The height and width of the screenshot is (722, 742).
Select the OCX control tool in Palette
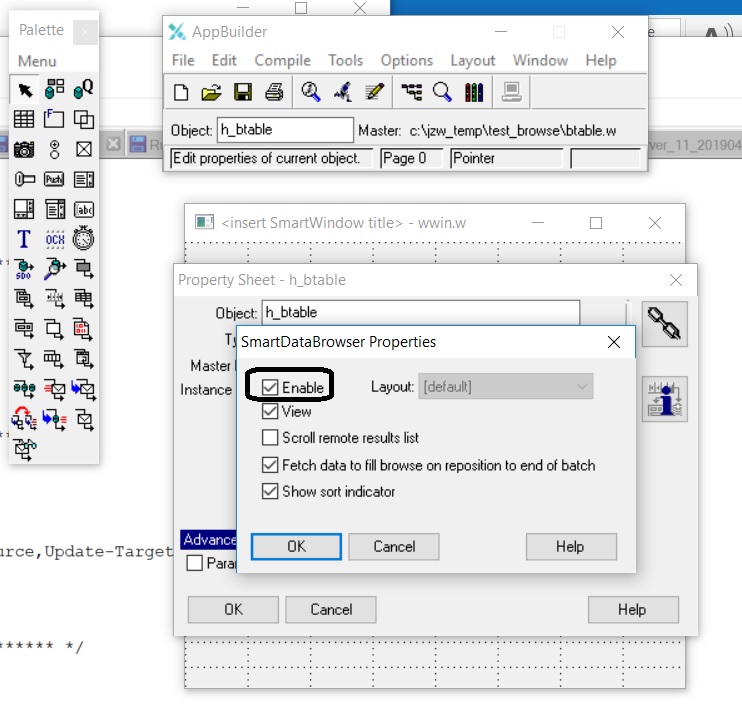pyautogui.click(x=54, y=238)
